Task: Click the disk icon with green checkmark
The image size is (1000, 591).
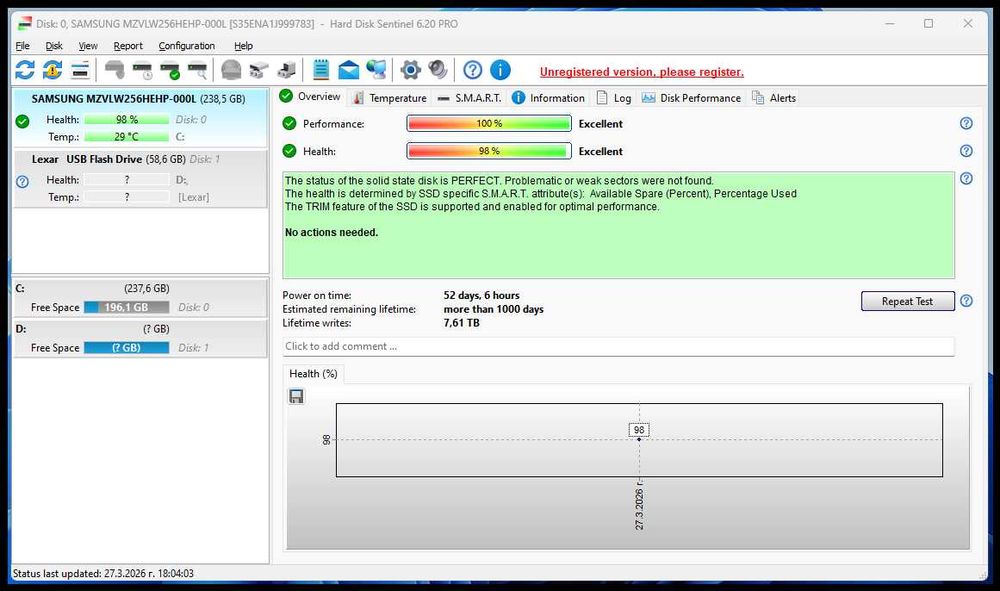Action: pos(170,70)
